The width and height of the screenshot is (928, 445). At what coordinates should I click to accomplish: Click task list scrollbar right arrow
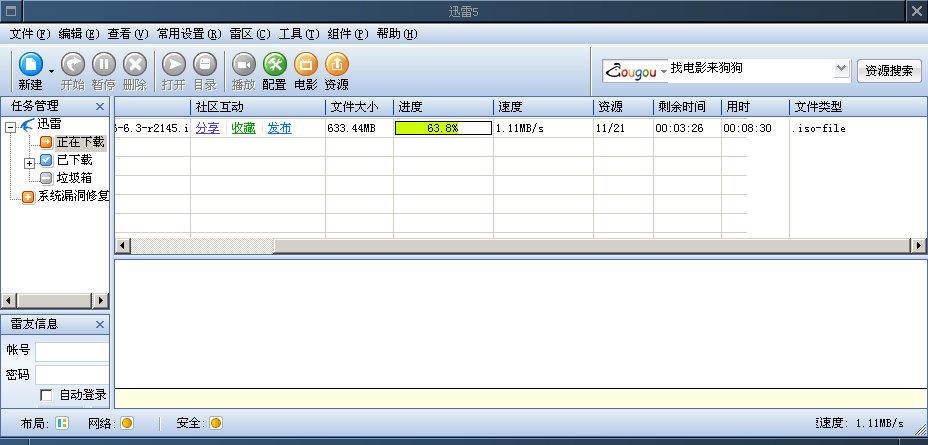(919, 246)
